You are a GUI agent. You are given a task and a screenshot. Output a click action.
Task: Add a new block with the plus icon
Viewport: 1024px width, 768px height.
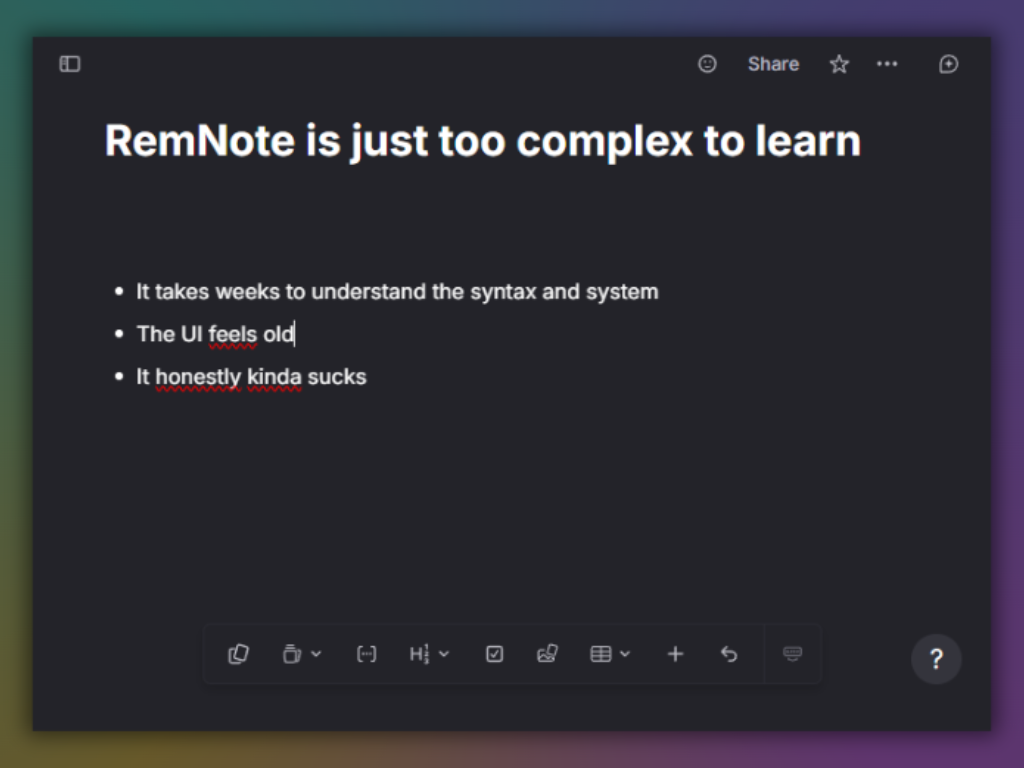[675, 654]
